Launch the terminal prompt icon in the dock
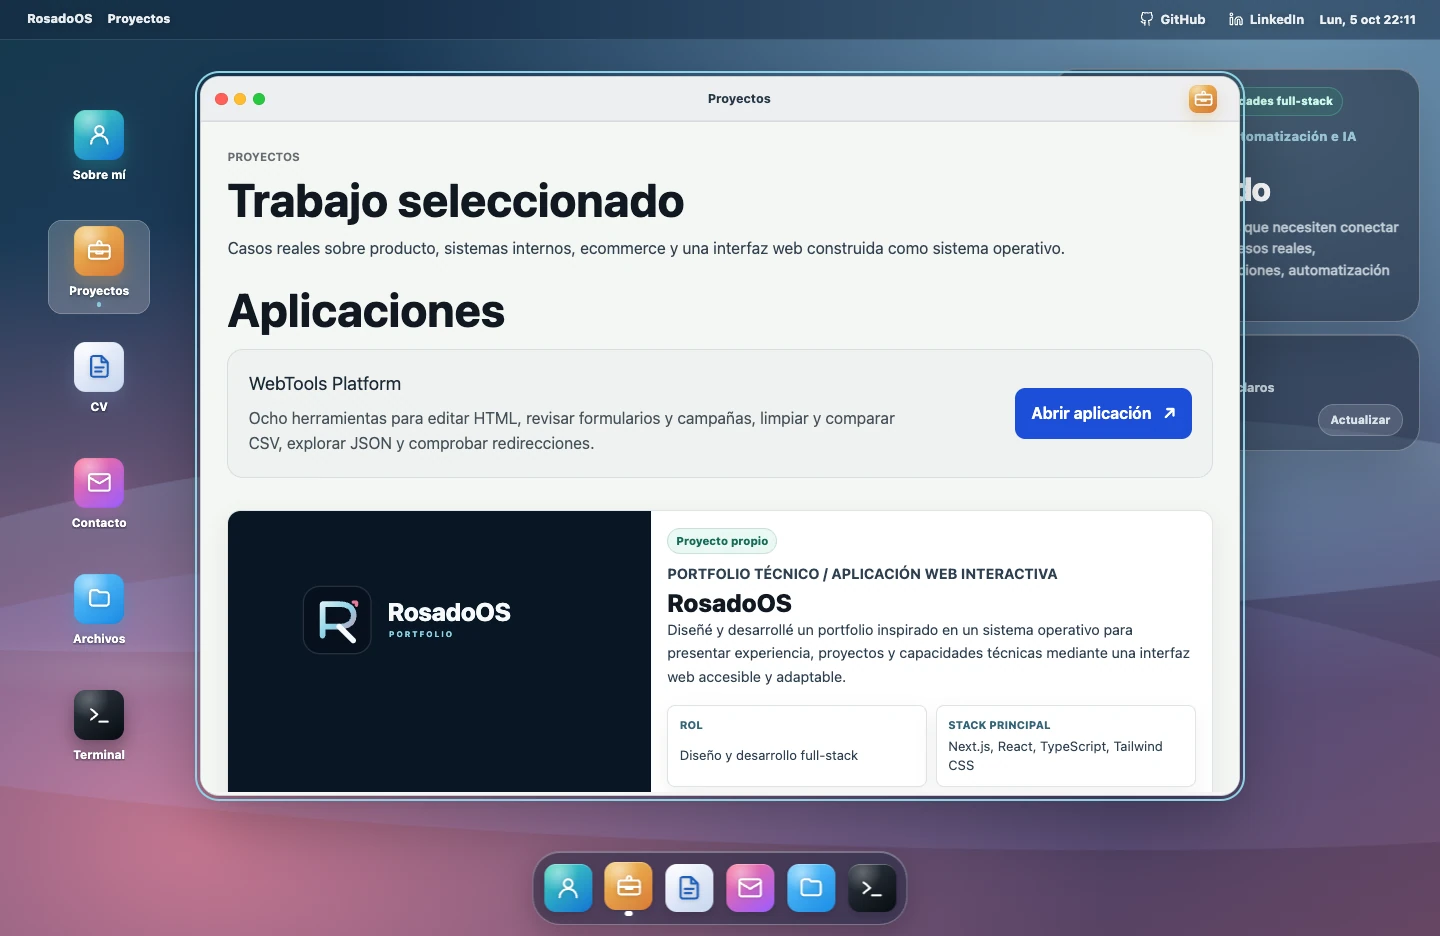 (872, 888)
